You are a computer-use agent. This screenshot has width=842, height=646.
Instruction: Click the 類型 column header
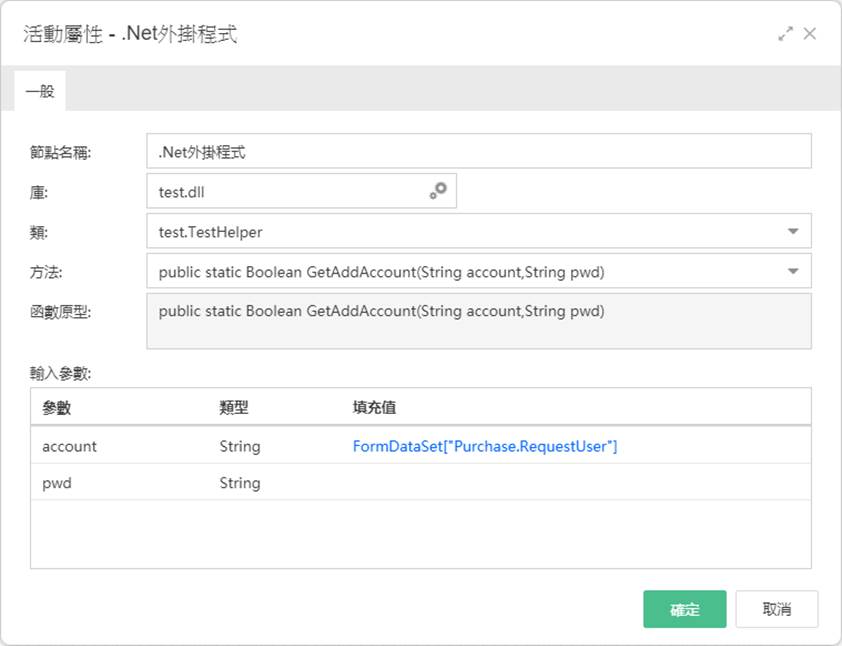tap(234, 408)
